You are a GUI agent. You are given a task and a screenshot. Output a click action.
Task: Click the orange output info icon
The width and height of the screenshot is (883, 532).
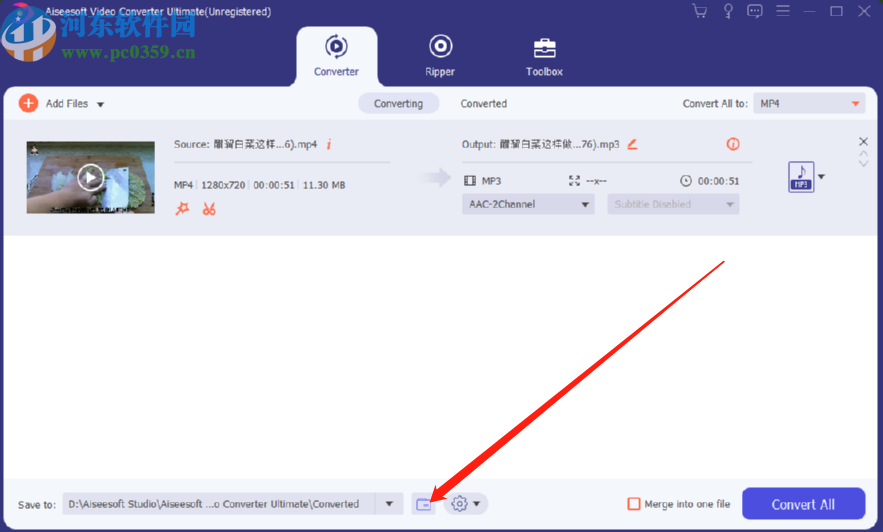pyautogui.click(x=733, y=144)
